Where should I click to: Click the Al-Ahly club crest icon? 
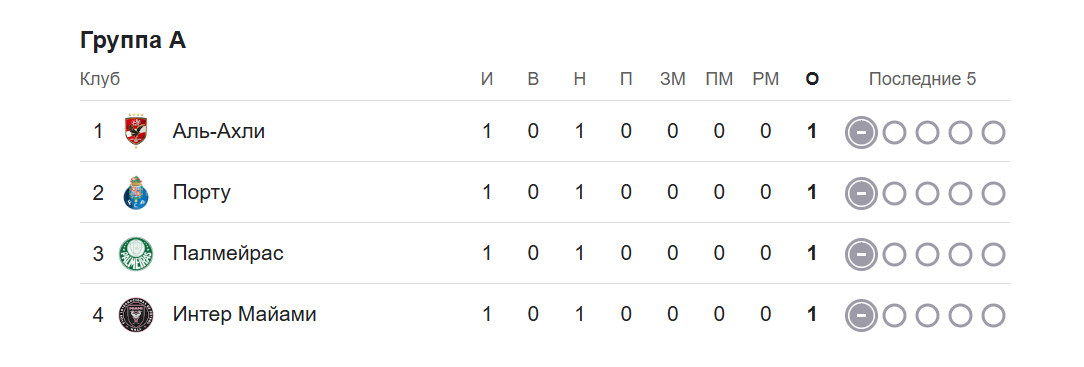(136, 131)
